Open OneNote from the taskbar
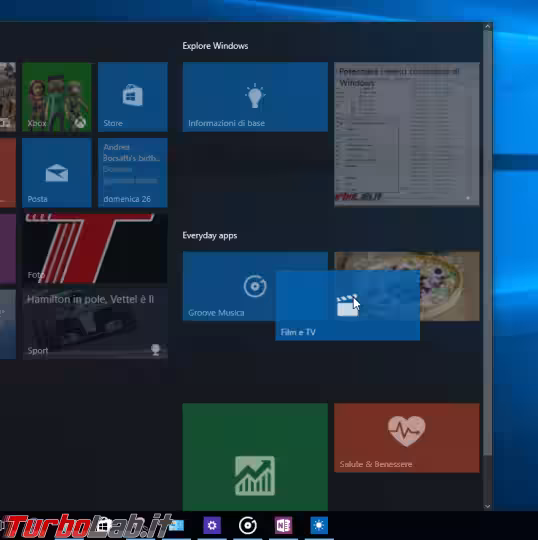 [x=283, y=525]
